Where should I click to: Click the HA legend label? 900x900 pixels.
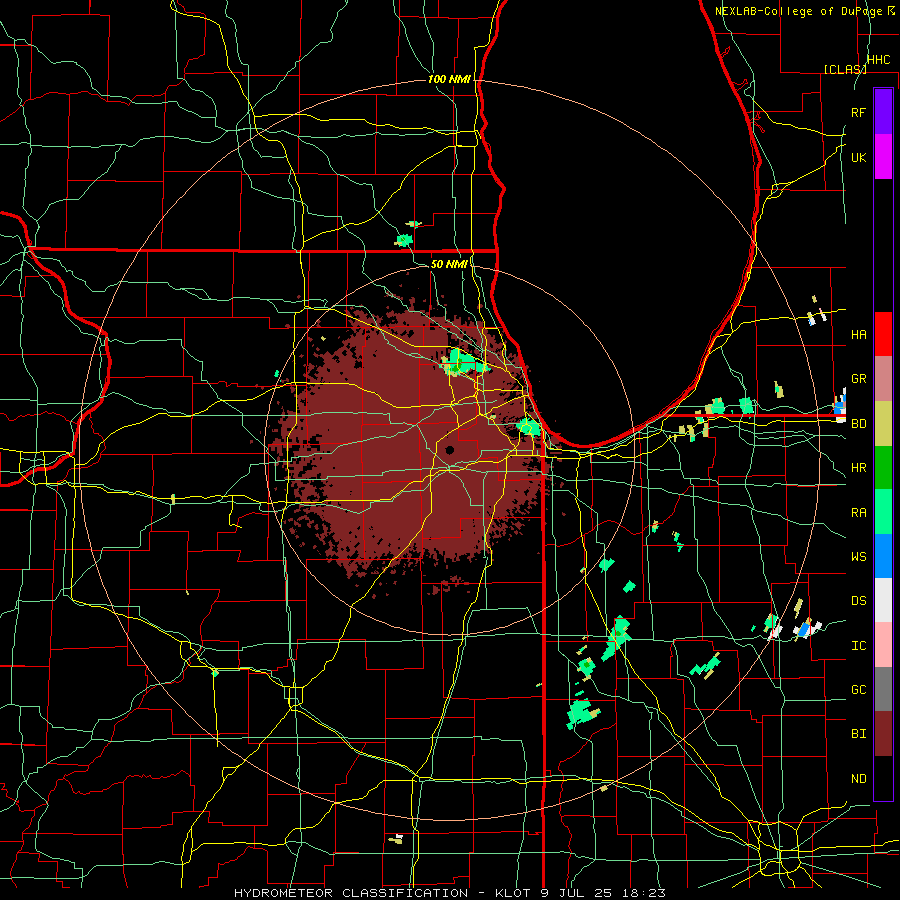(859, 335)
